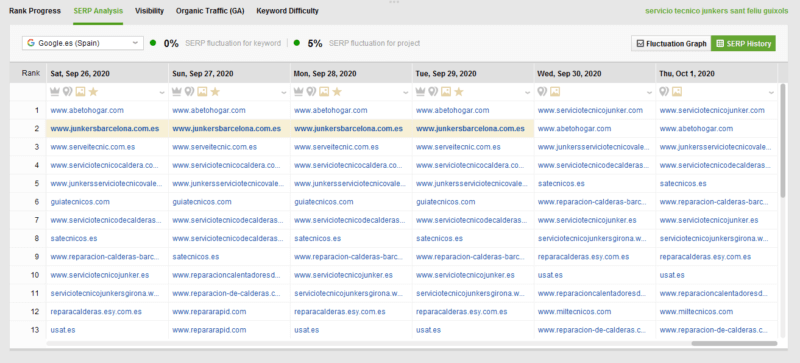The width and height of the screenshot is (800, 363).
Task: Click the 0% SERP fluctuation for keyword value
Action: click(x=171, y=44)
